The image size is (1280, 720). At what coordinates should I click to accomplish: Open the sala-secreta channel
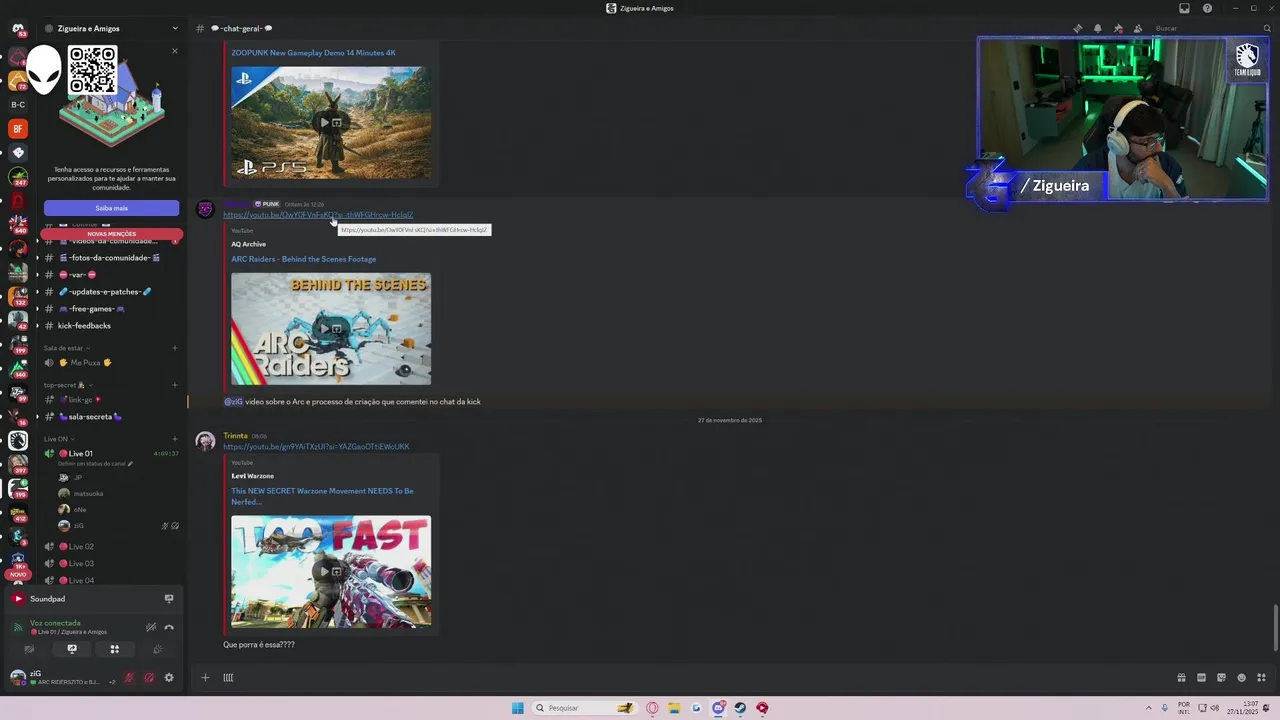tap(110, 417)
